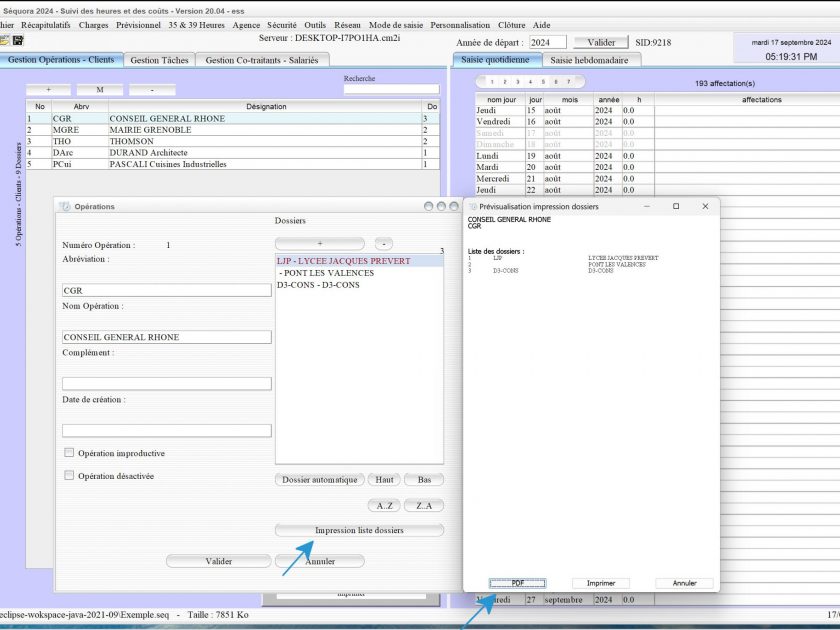This screenshot has height=630, width=840.
Task: Select the DURAND Architecte operation row
Action: pyautogui.click(x=232, y=153)
